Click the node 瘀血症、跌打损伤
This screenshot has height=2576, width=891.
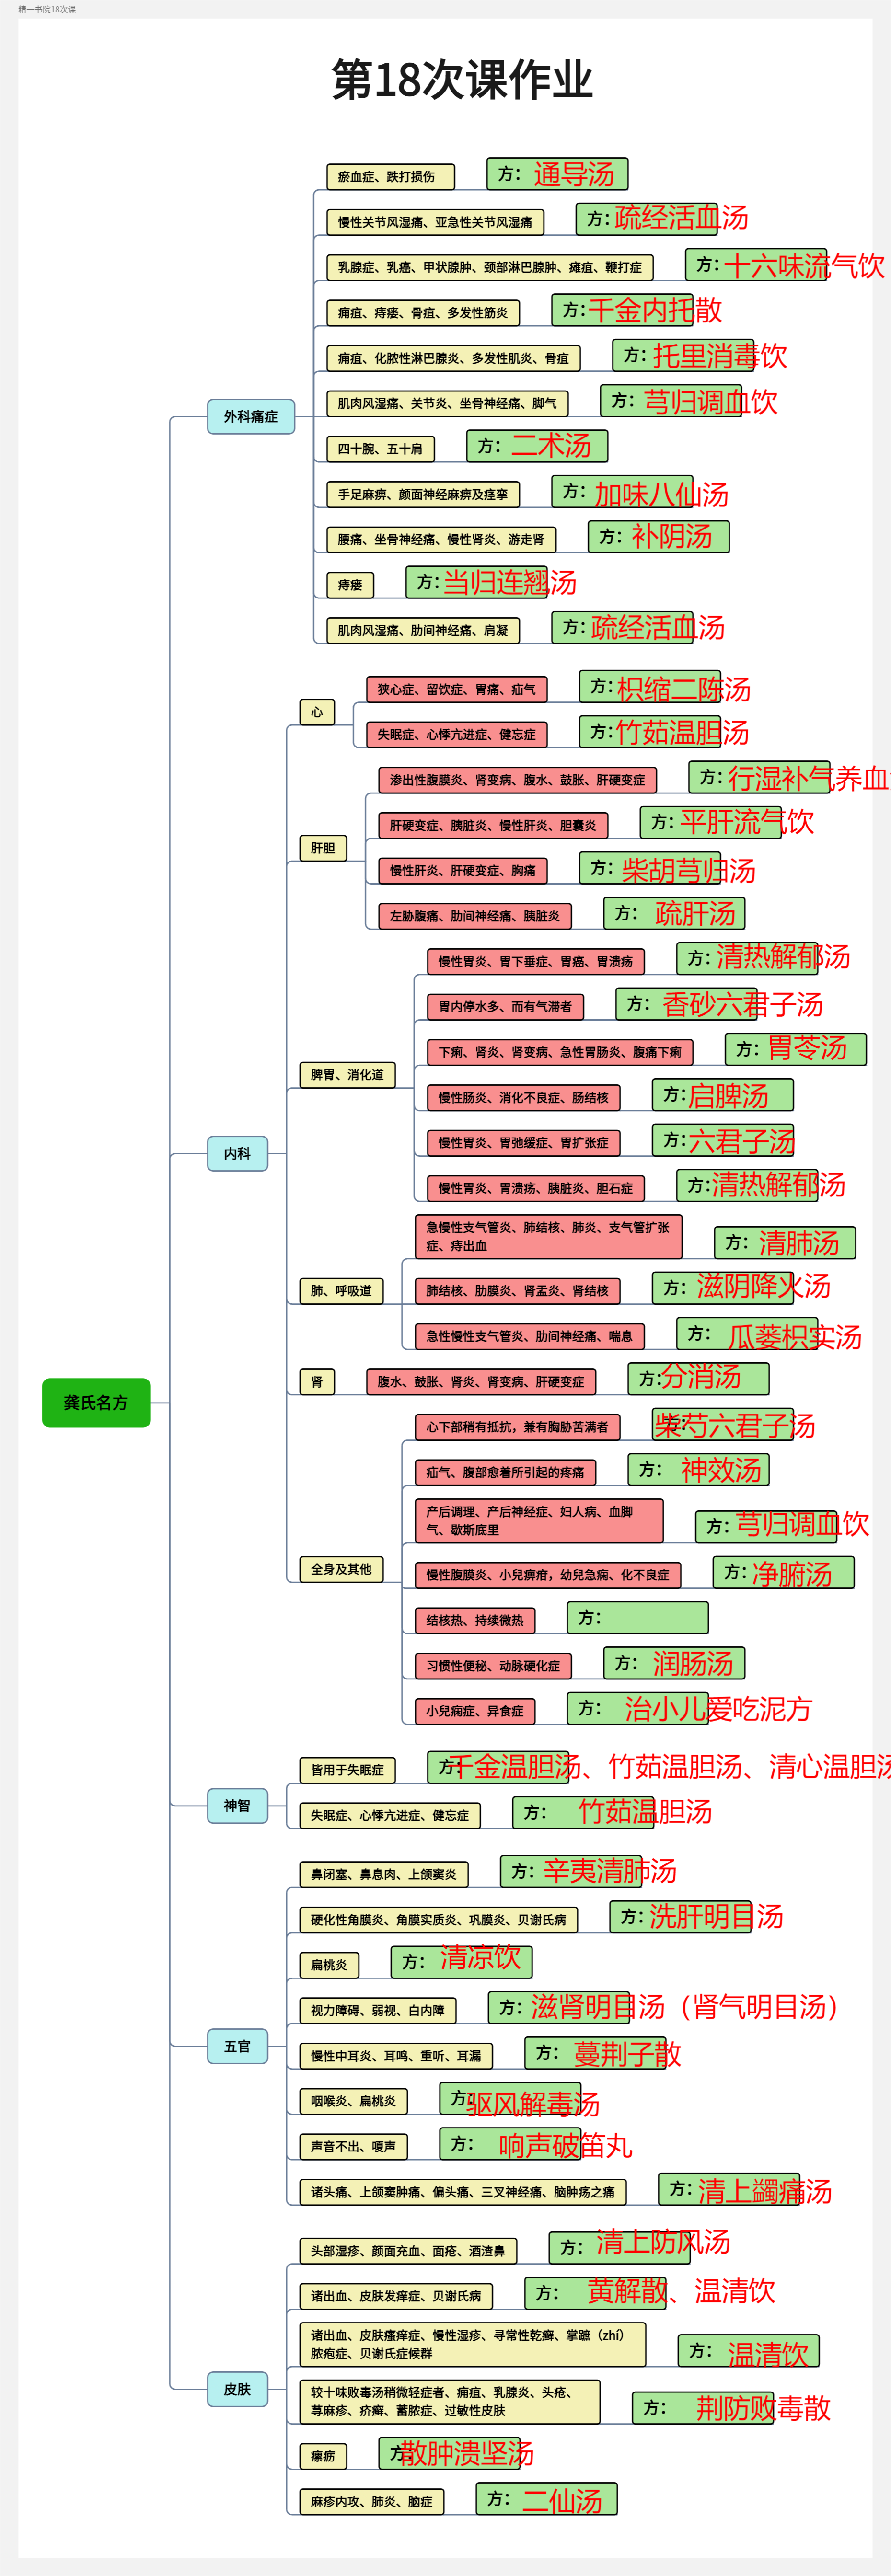391,177
